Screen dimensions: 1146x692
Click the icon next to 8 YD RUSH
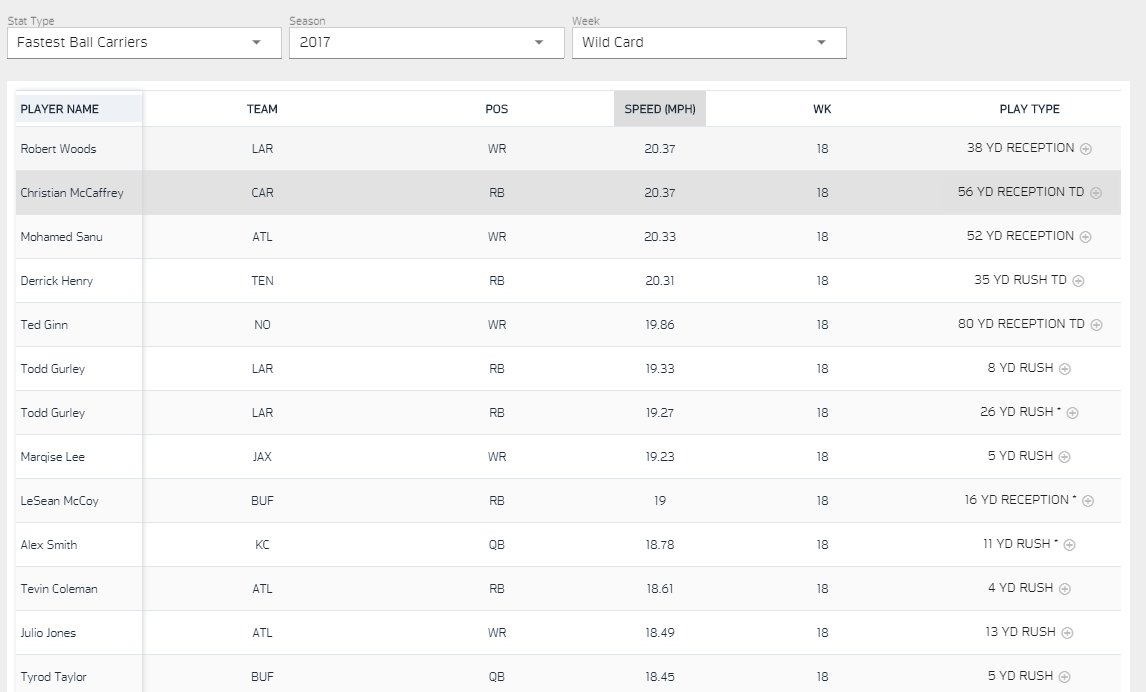1065,369
